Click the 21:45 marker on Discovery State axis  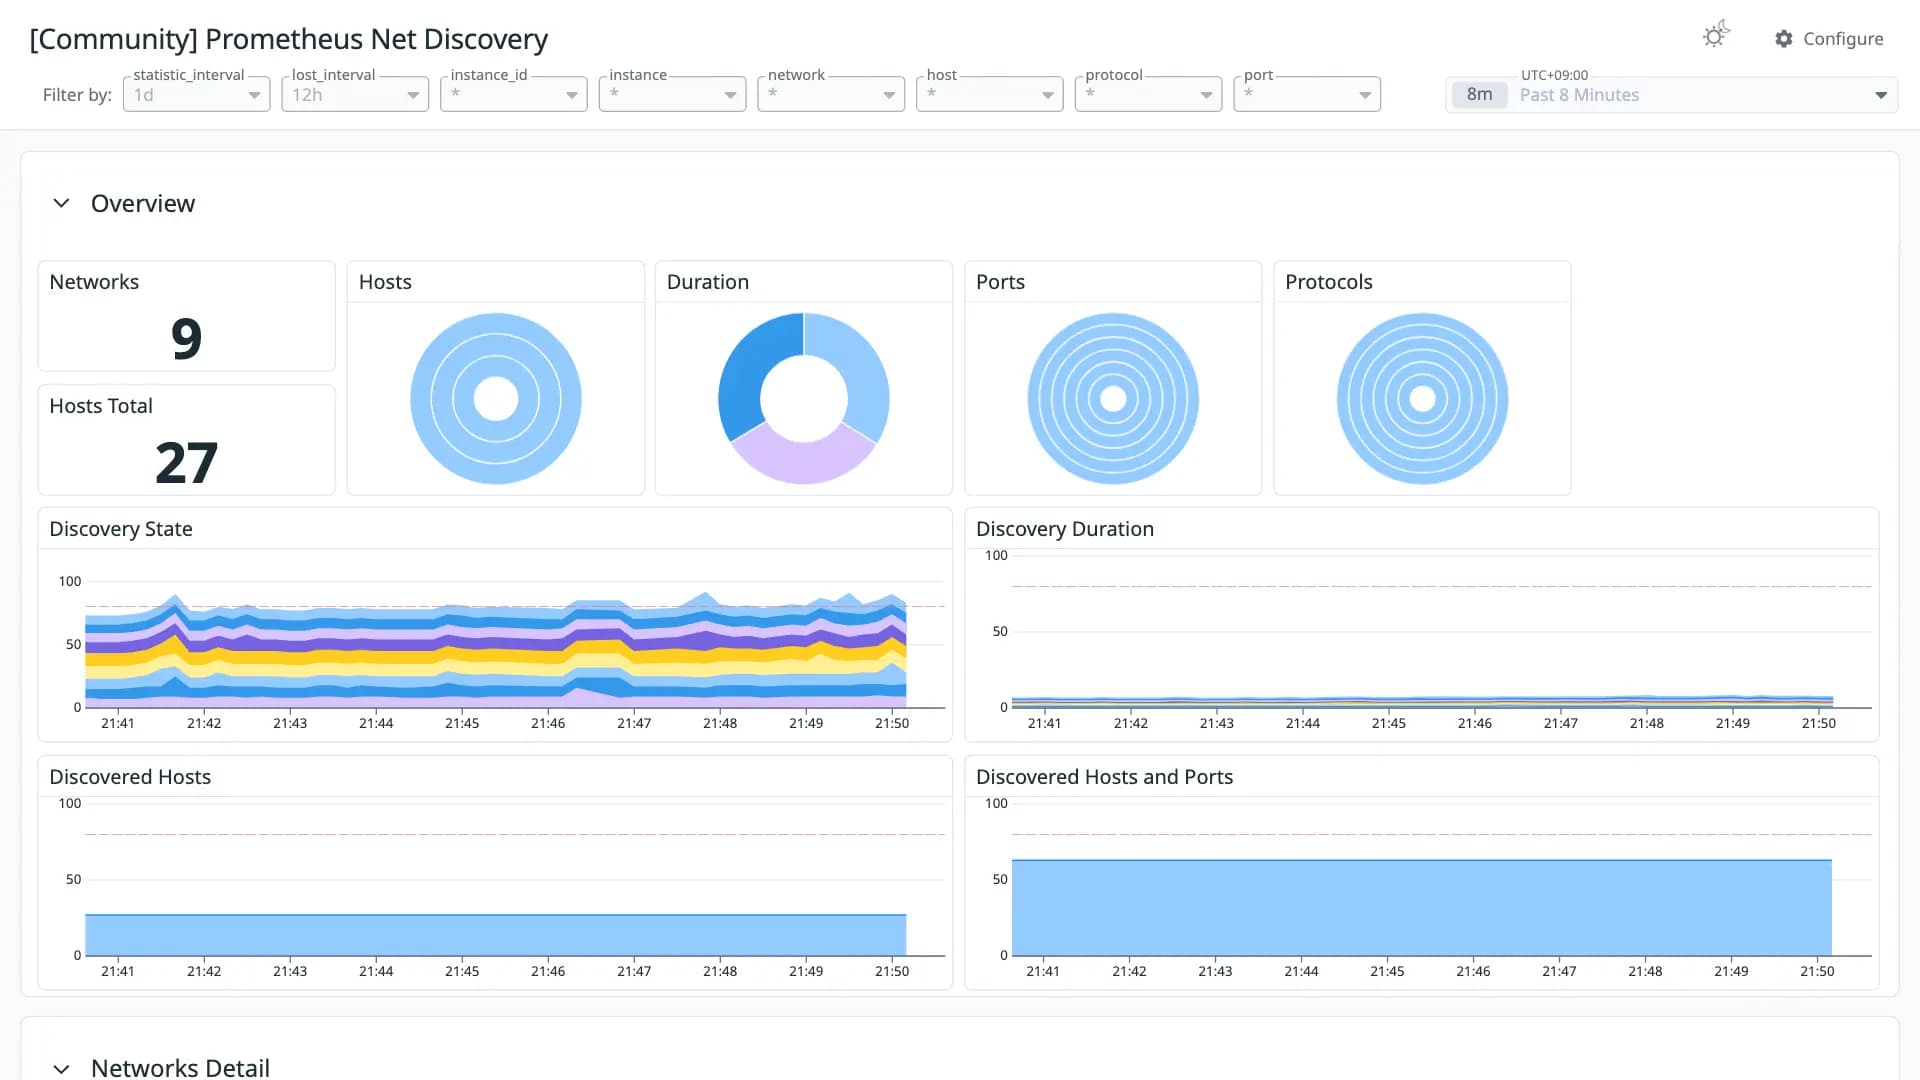pyautogui.click(x=462, y=723)
